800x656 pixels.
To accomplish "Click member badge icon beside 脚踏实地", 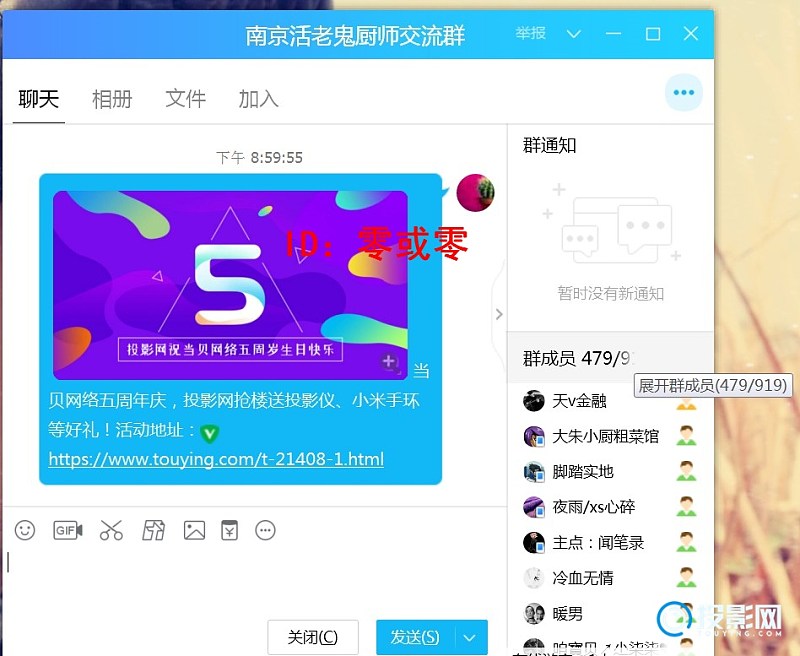I will (686, 471).
